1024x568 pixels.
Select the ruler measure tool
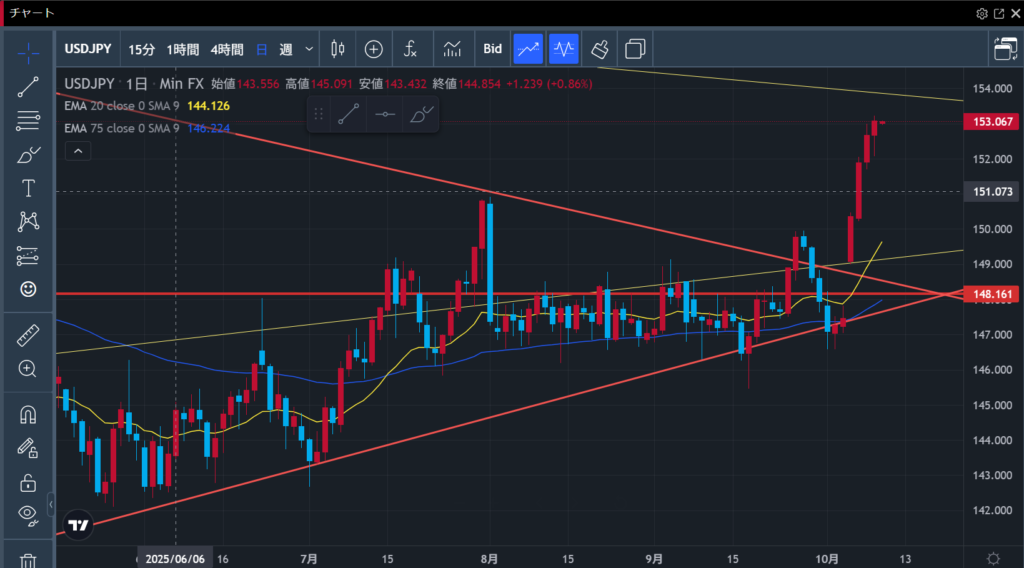(28, 336)
